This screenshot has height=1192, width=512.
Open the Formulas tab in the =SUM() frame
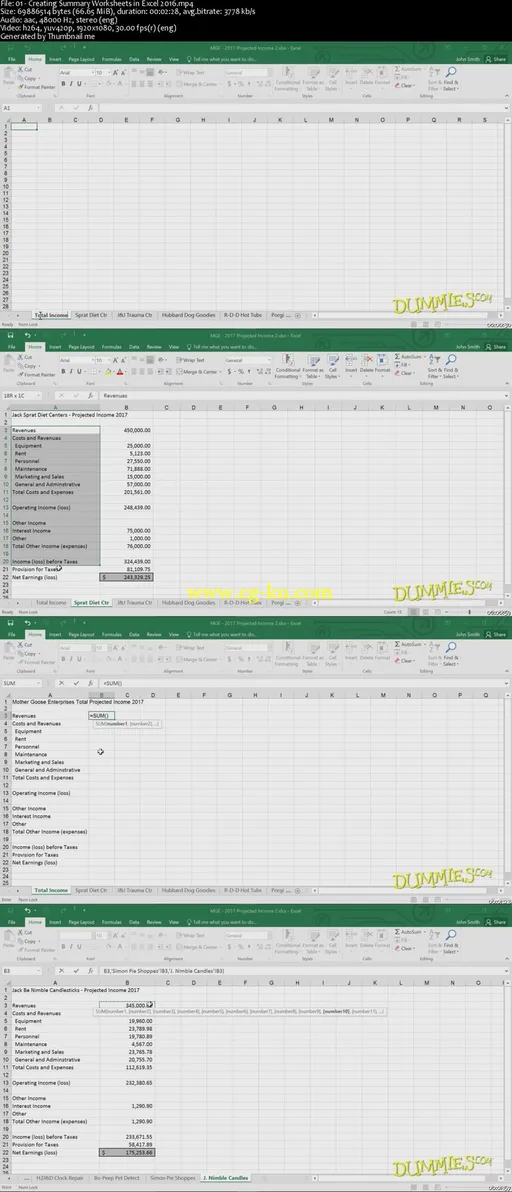coord(112,634)
